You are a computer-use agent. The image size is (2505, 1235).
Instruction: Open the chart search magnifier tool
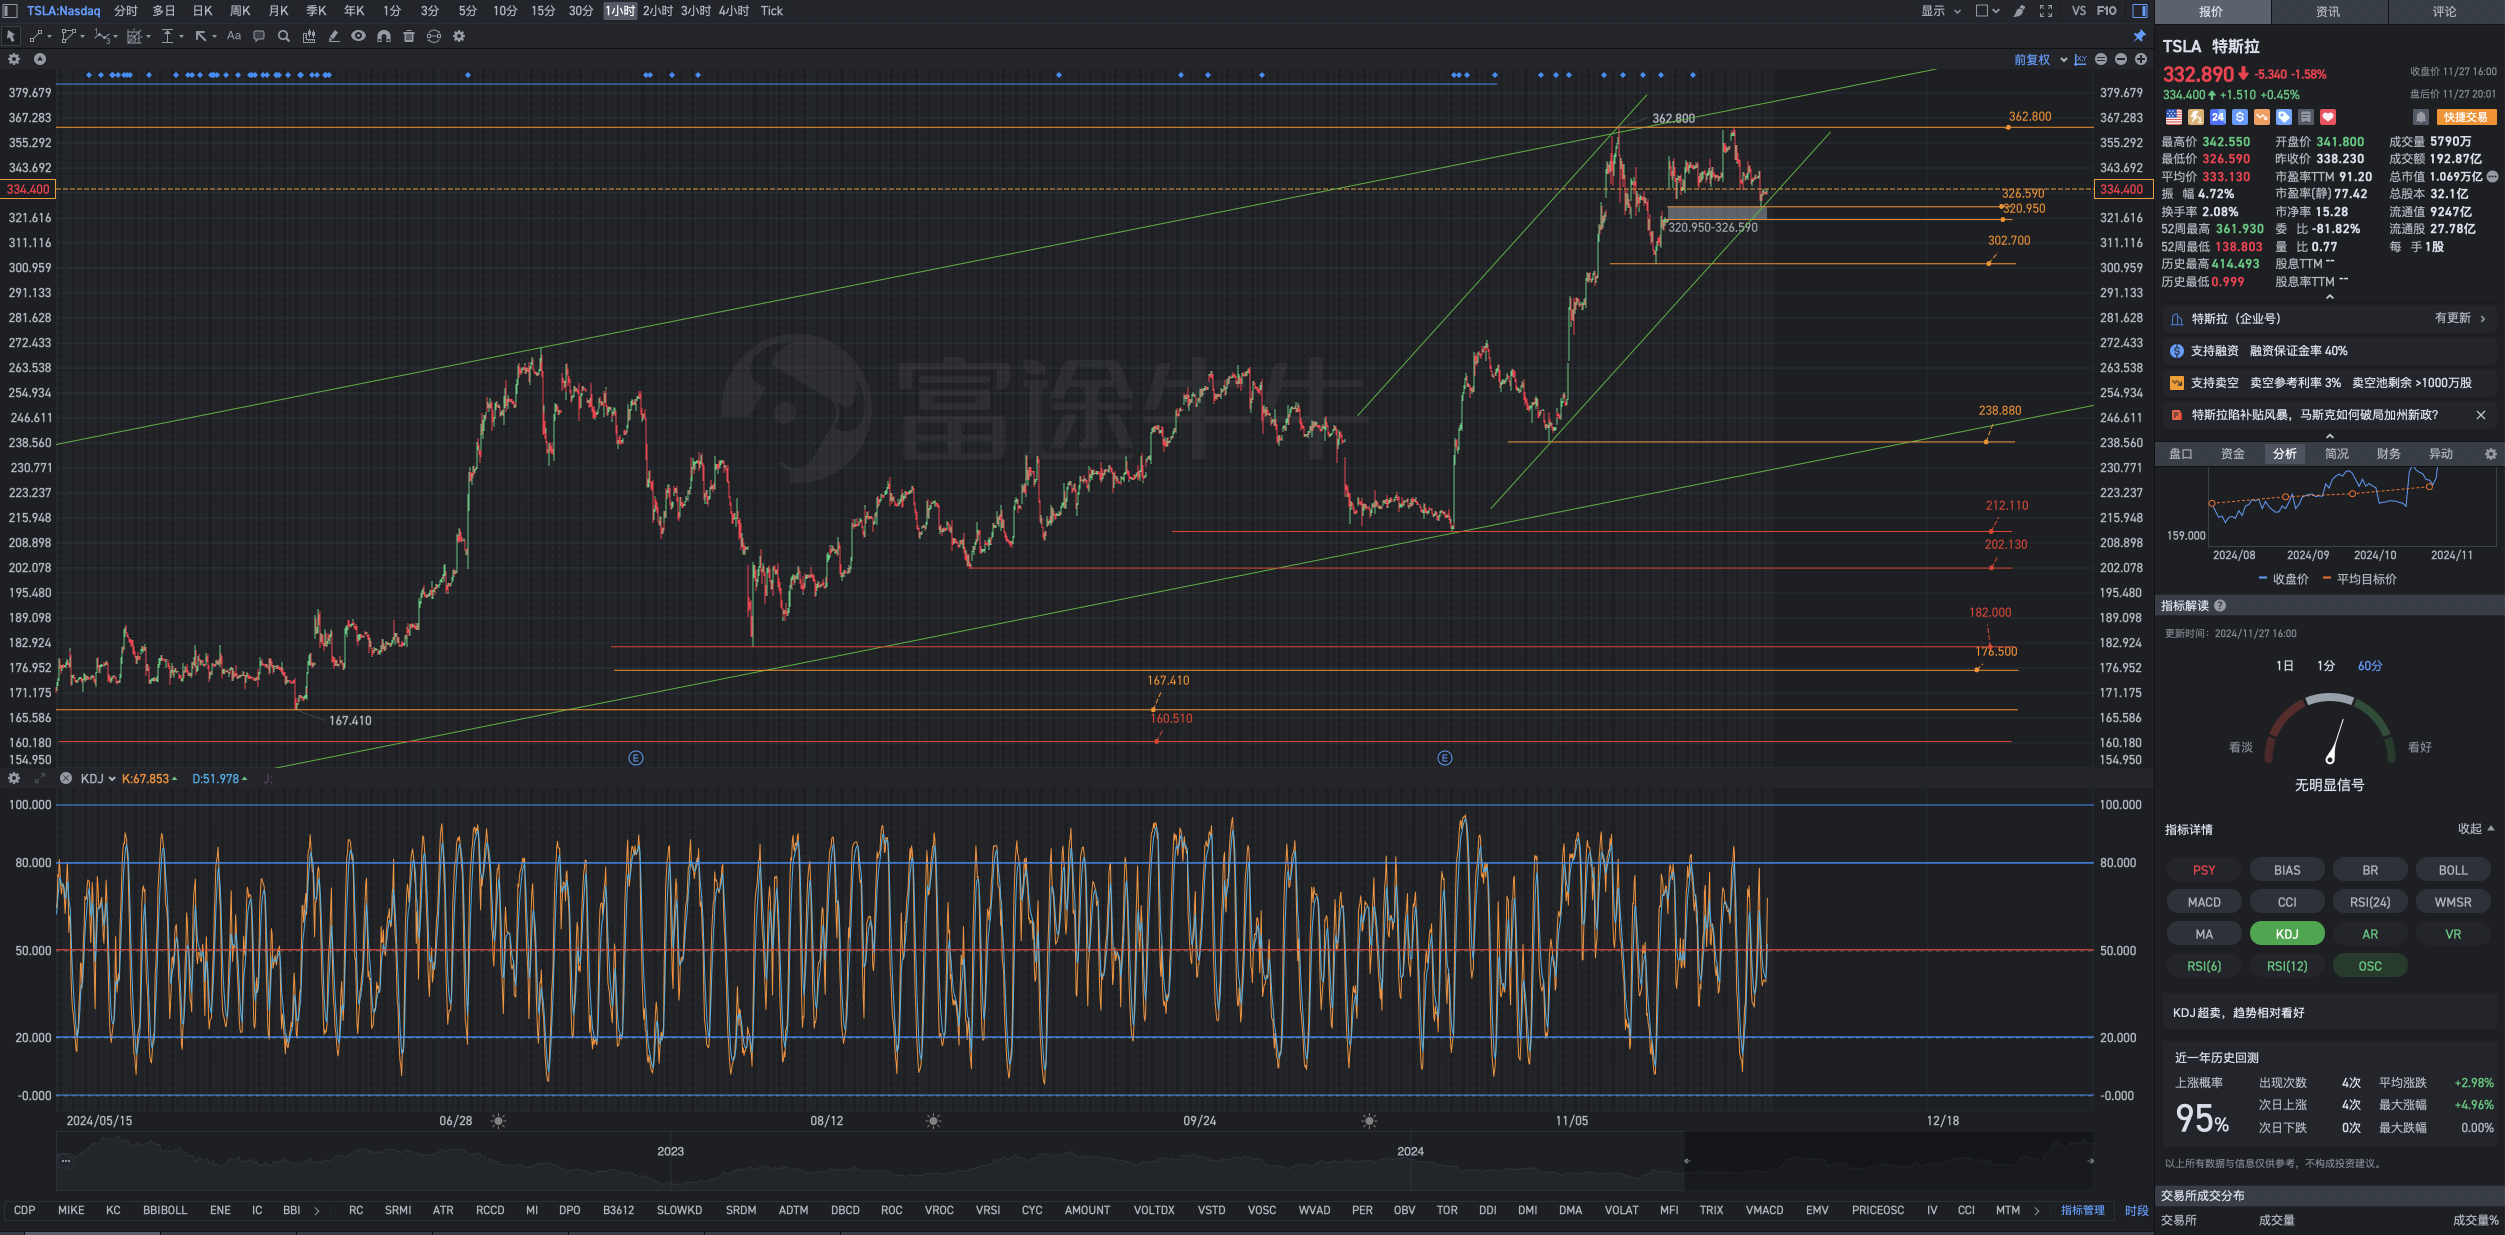click(284, 36)
